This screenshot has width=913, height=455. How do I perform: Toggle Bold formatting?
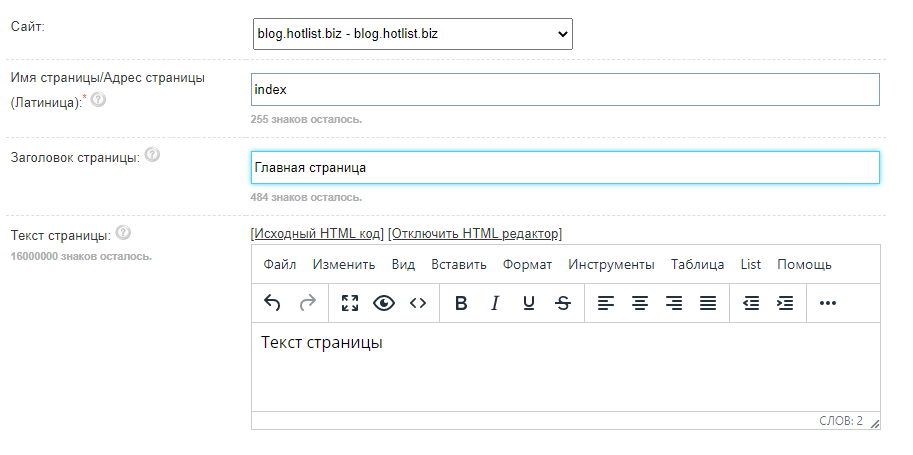(461, 303)
